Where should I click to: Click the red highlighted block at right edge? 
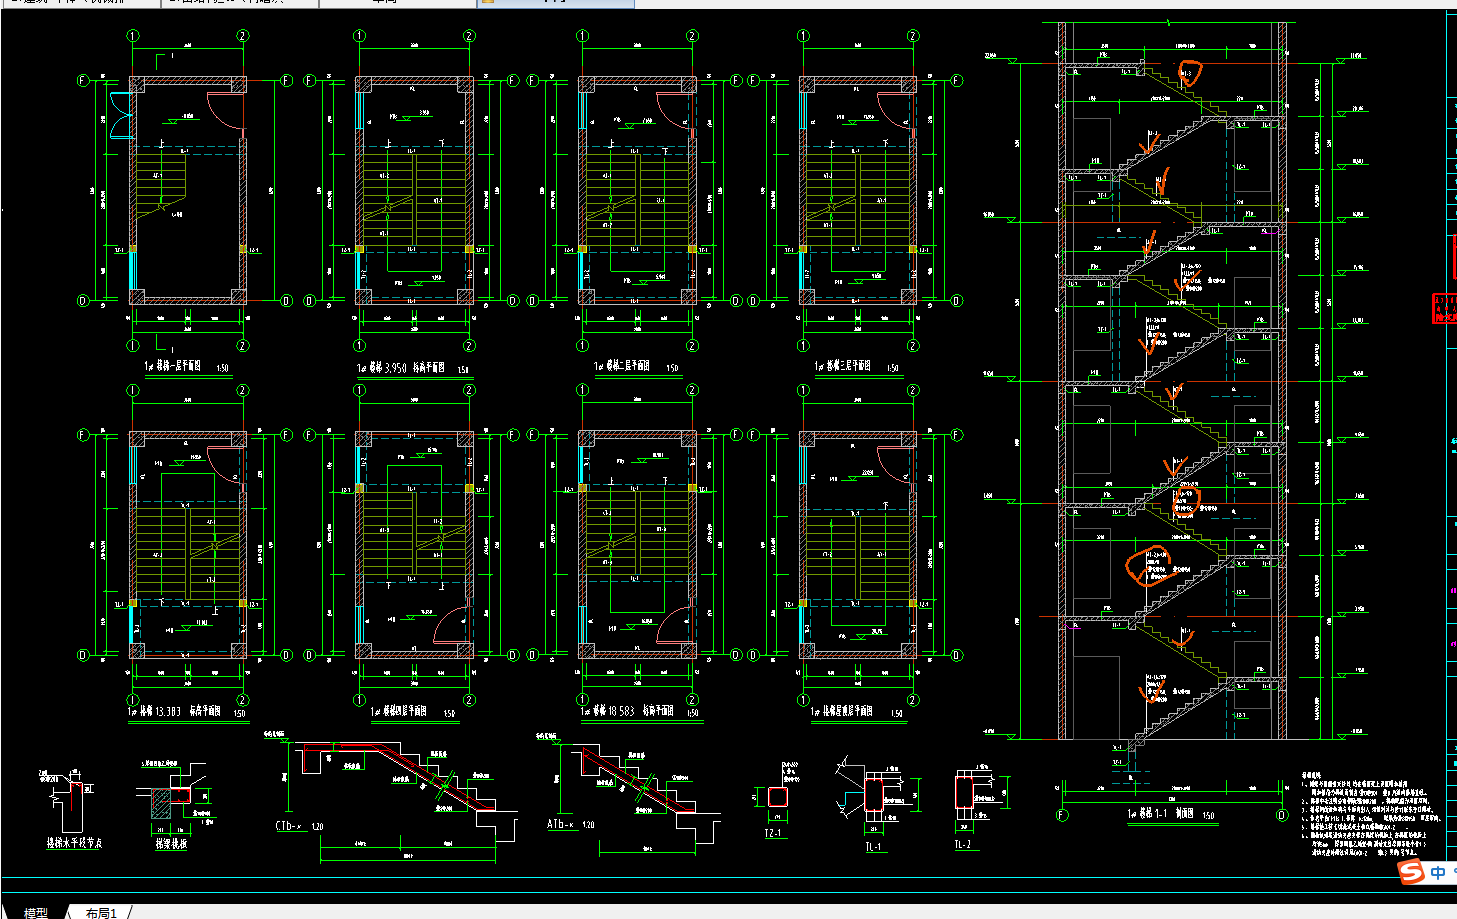1445,307
